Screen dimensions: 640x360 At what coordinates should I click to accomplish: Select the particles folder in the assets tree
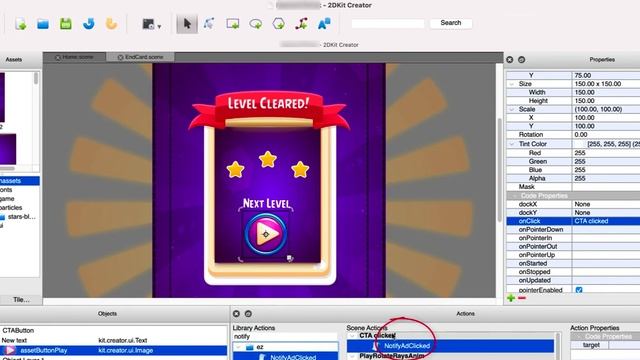pyautogui.click(x=11, y=208)
